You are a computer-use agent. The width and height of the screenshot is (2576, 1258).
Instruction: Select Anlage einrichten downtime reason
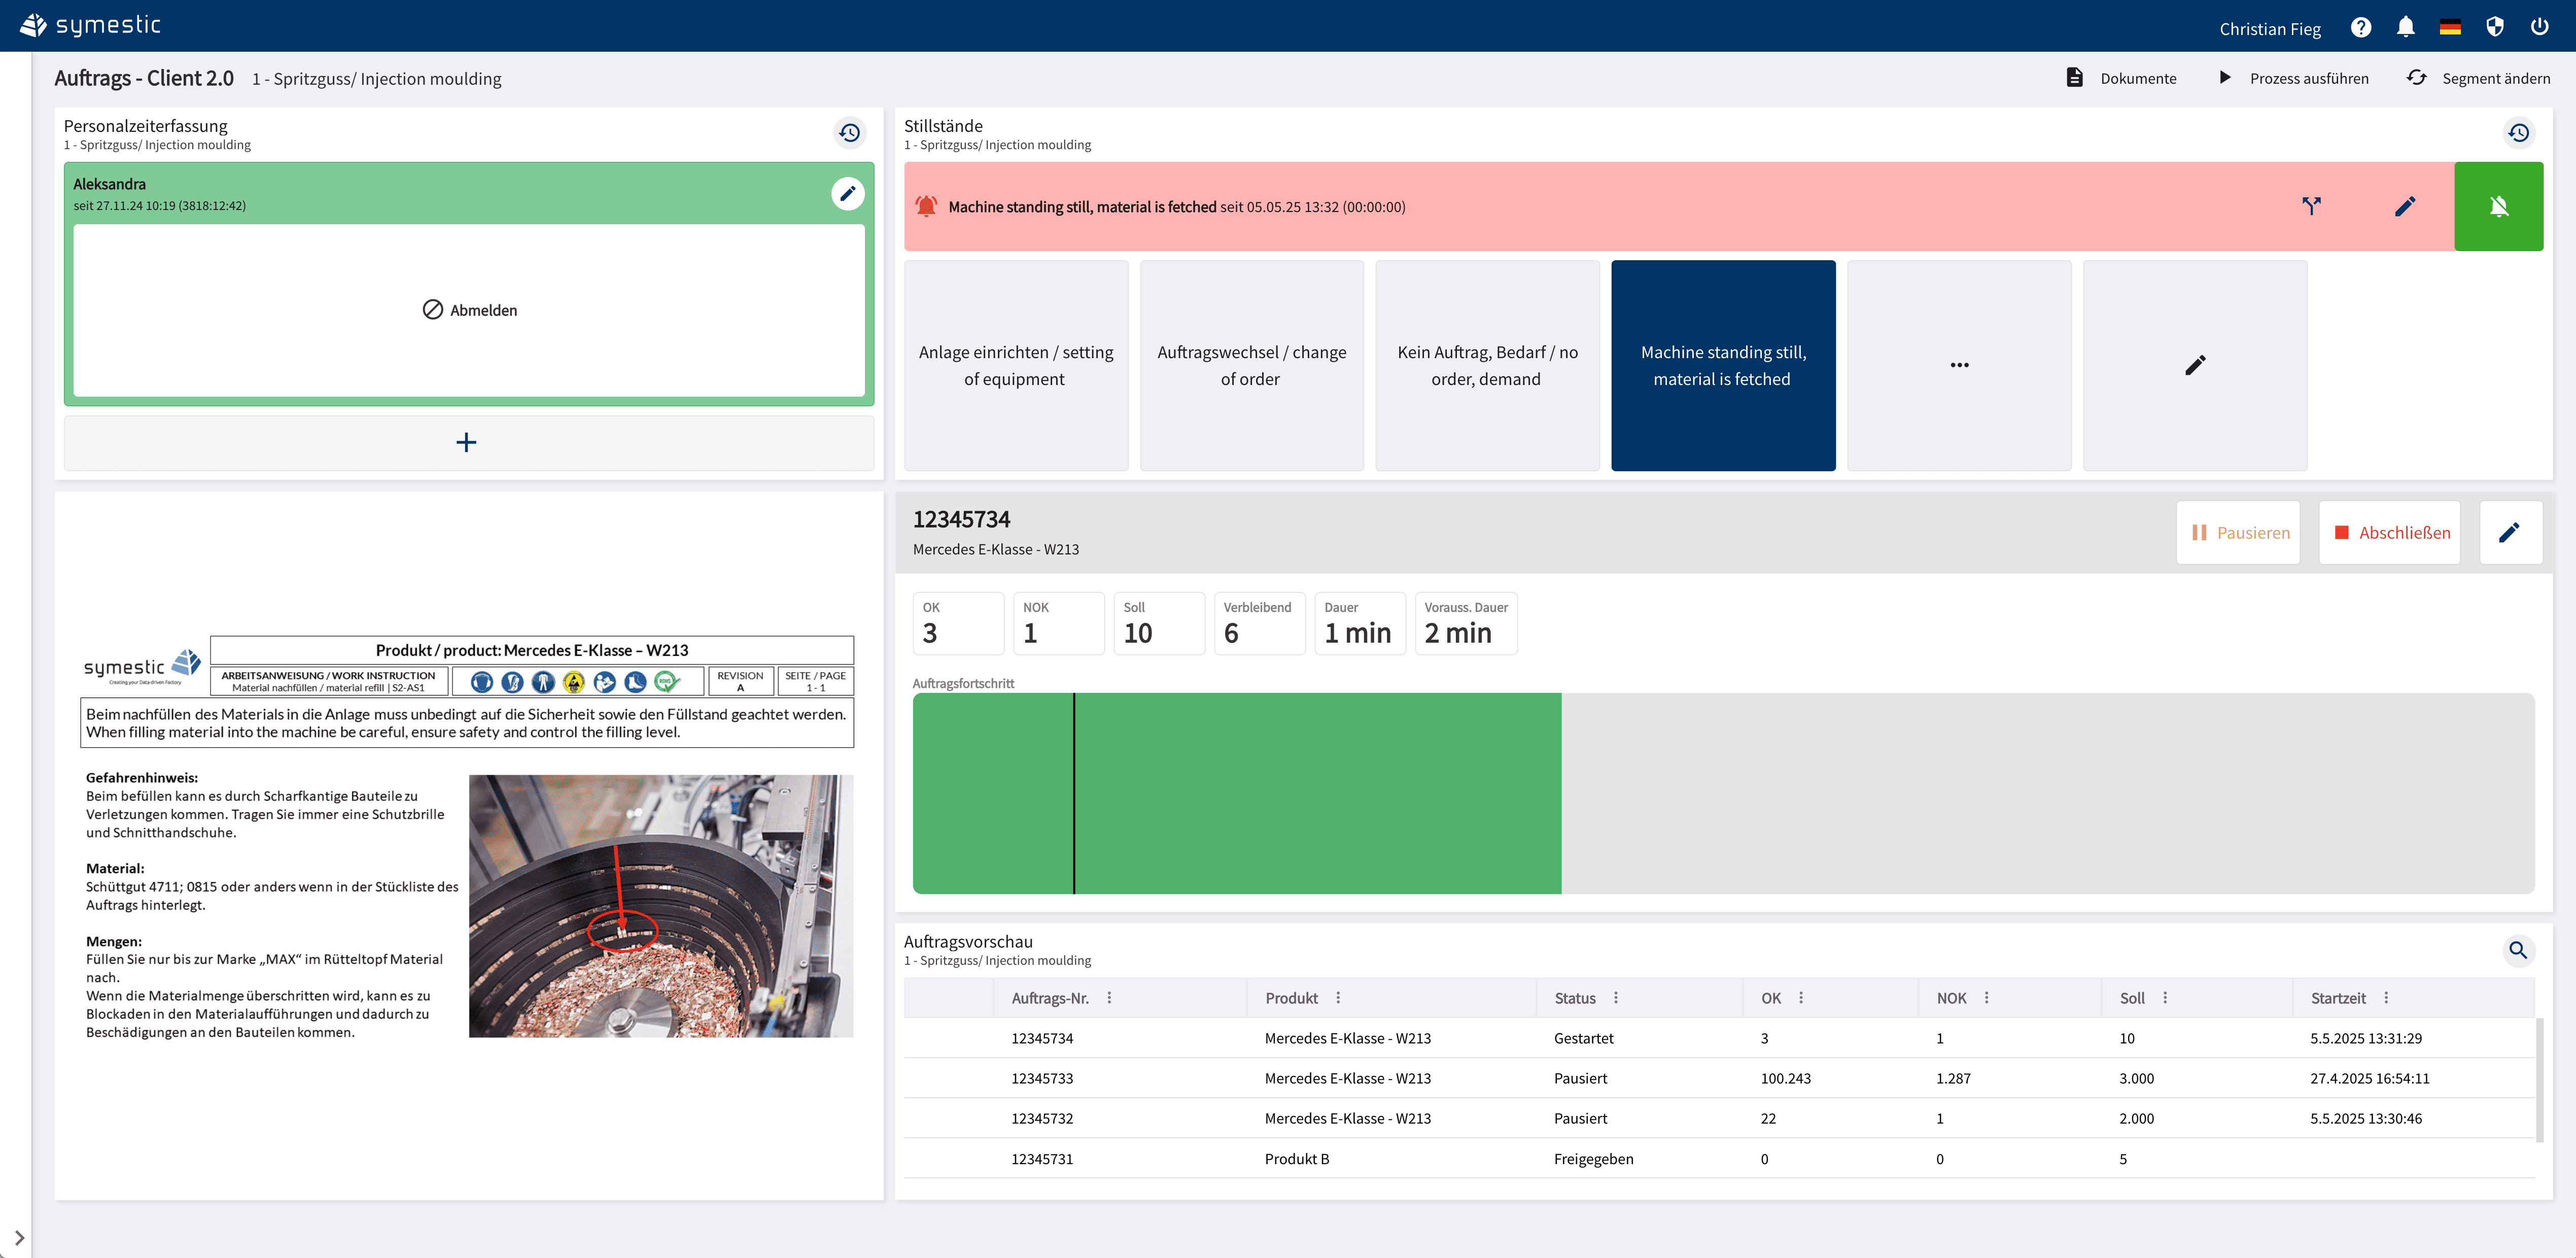tap(1016, 365)
